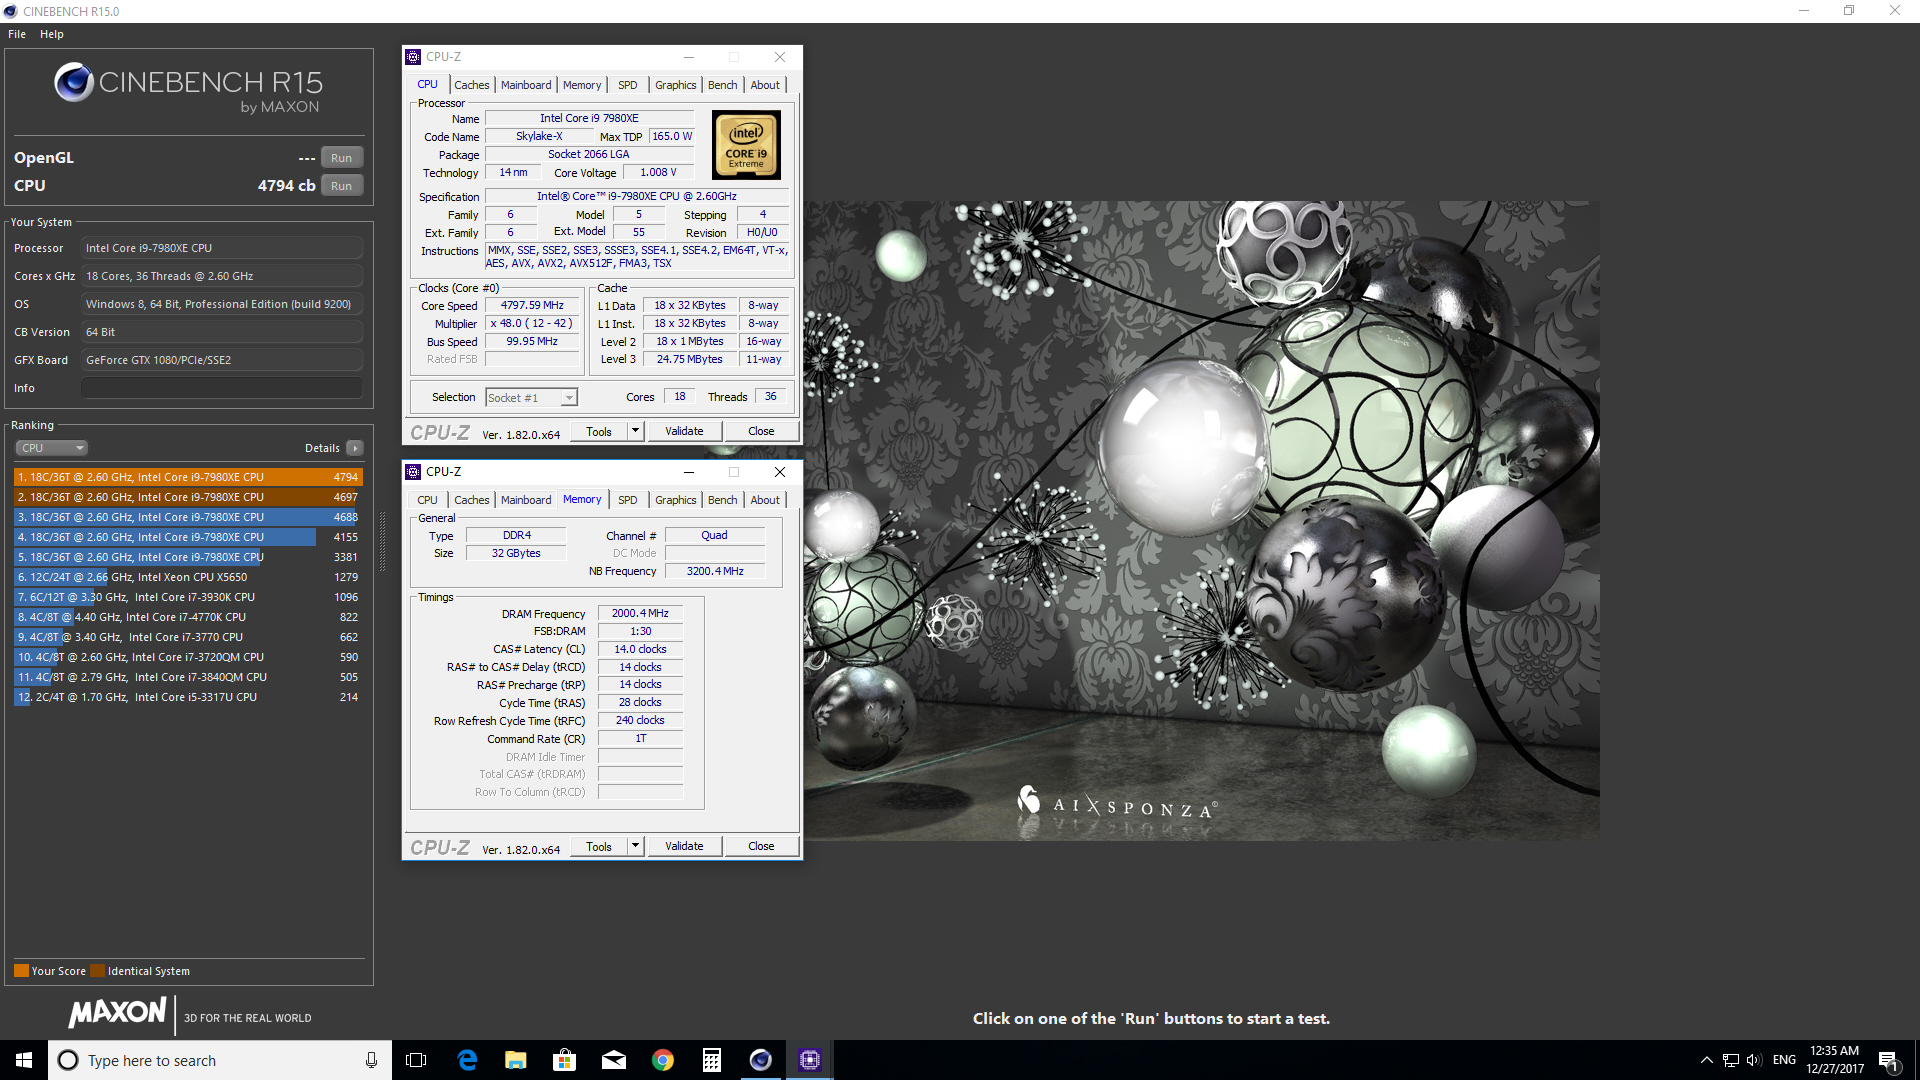Run the OpenGL benchmark
This screenshot has height=1080, width=1920.
coord(342,158)
